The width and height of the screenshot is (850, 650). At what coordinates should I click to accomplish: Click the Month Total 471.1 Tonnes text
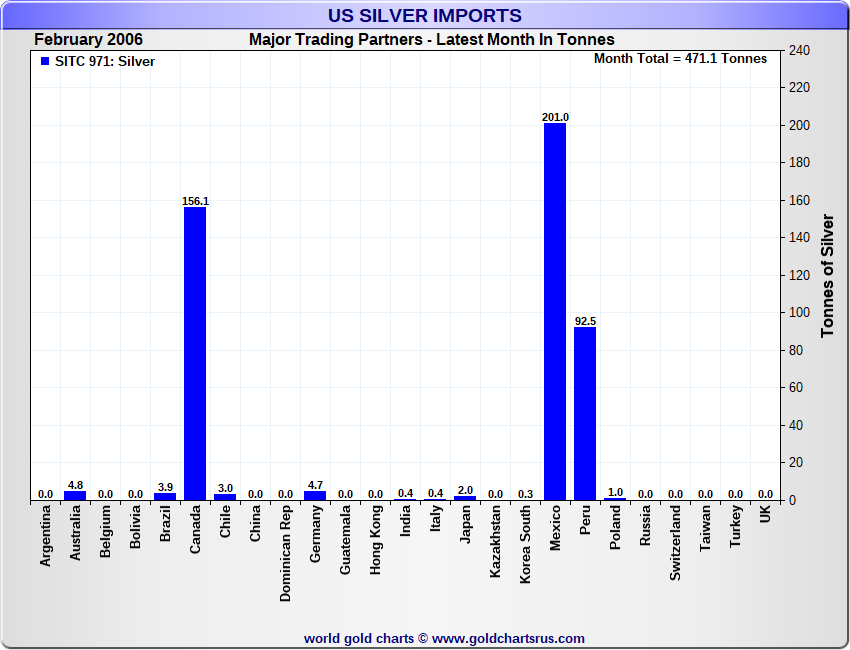click(x=680, y=59)
